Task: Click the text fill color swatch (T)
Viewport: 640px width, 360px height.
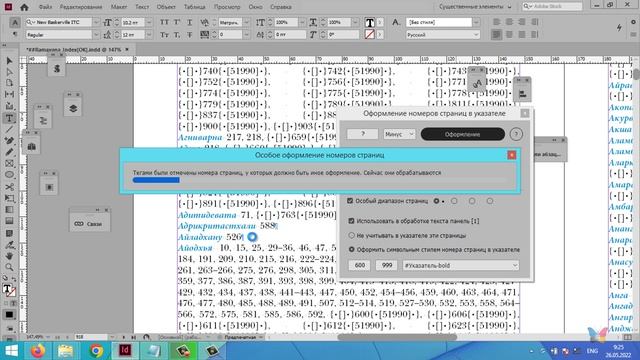Action: coord(370,22)
